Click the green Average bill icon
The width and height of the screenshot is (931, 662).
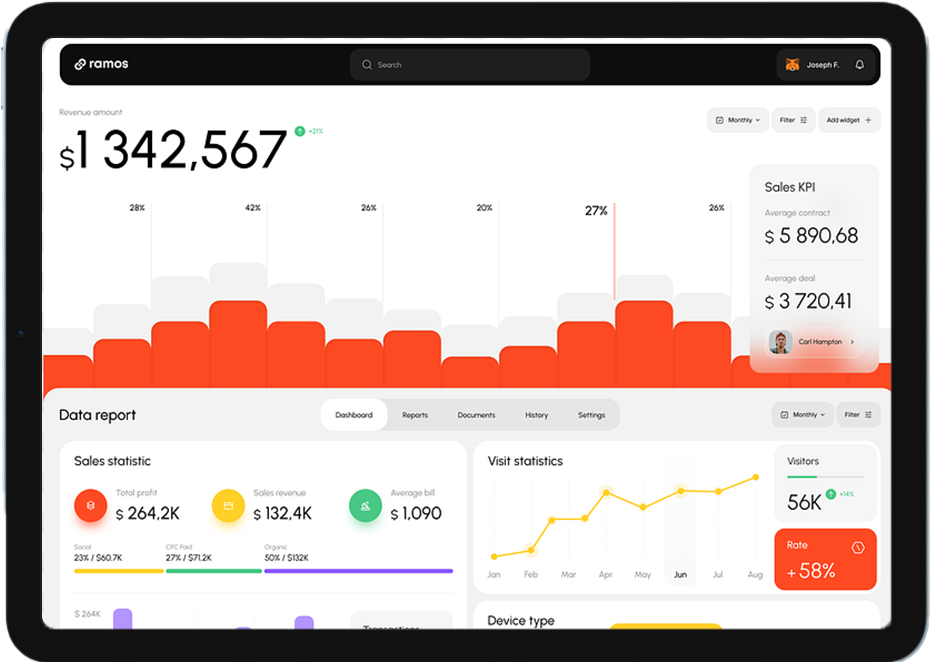(365, 506)
